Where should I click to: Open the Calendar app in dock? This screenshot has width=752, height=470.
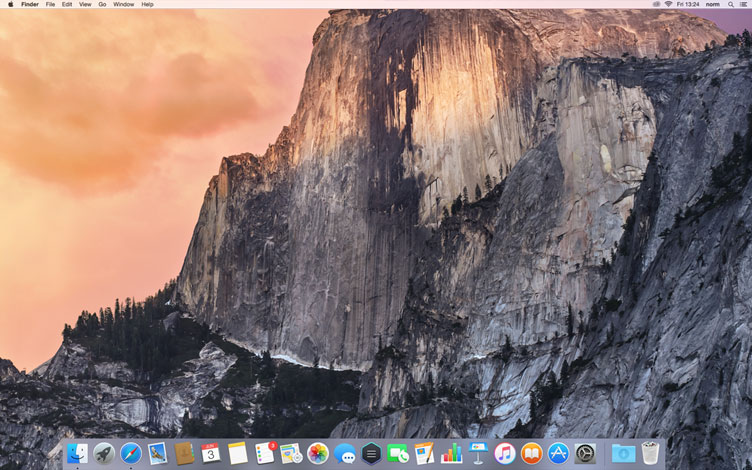(211, 454)
